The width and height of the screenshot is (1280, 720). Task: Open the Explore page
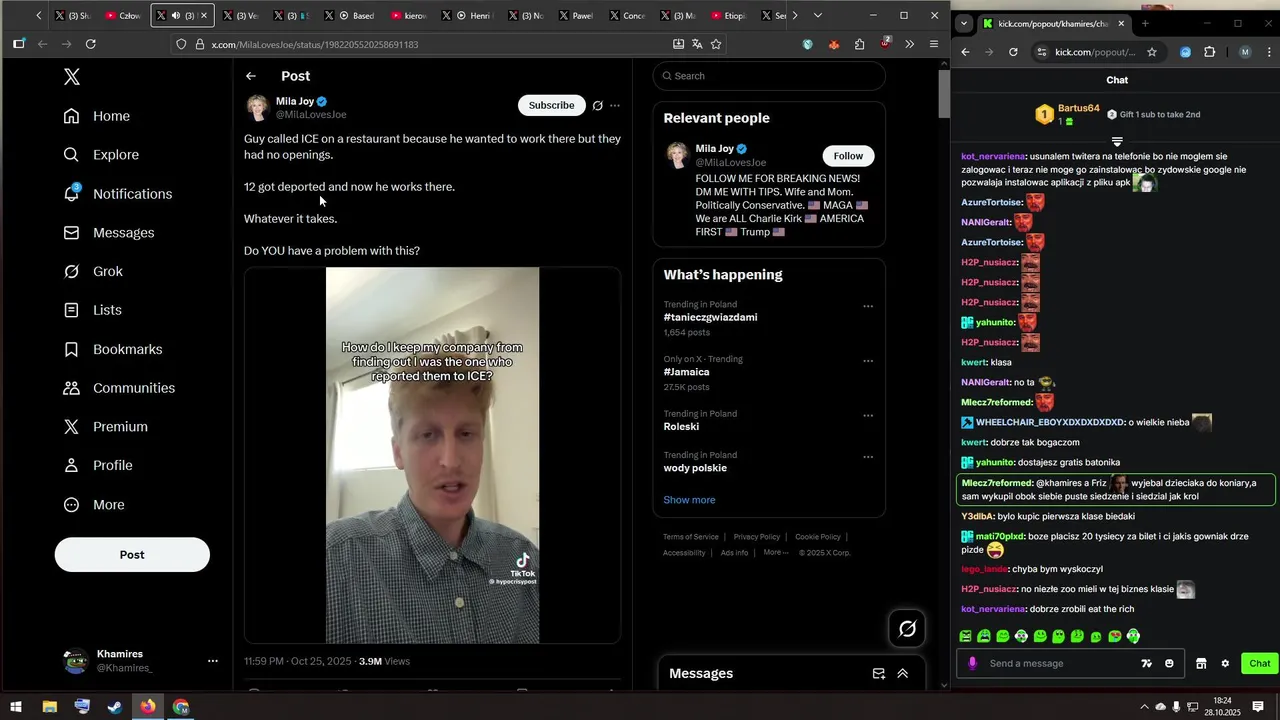[101, 155]
